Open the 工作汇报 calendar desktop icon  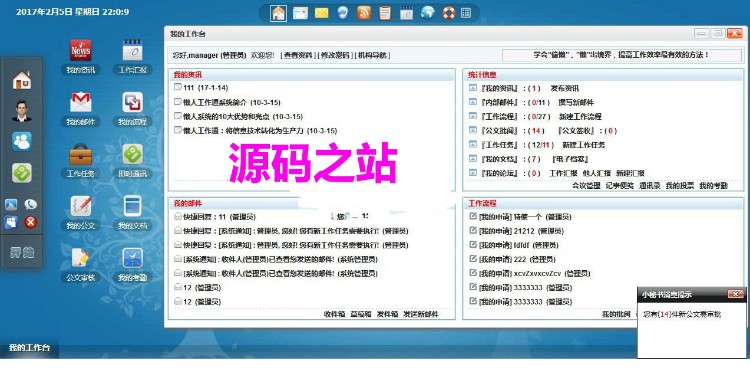click(x=132, y=51)
